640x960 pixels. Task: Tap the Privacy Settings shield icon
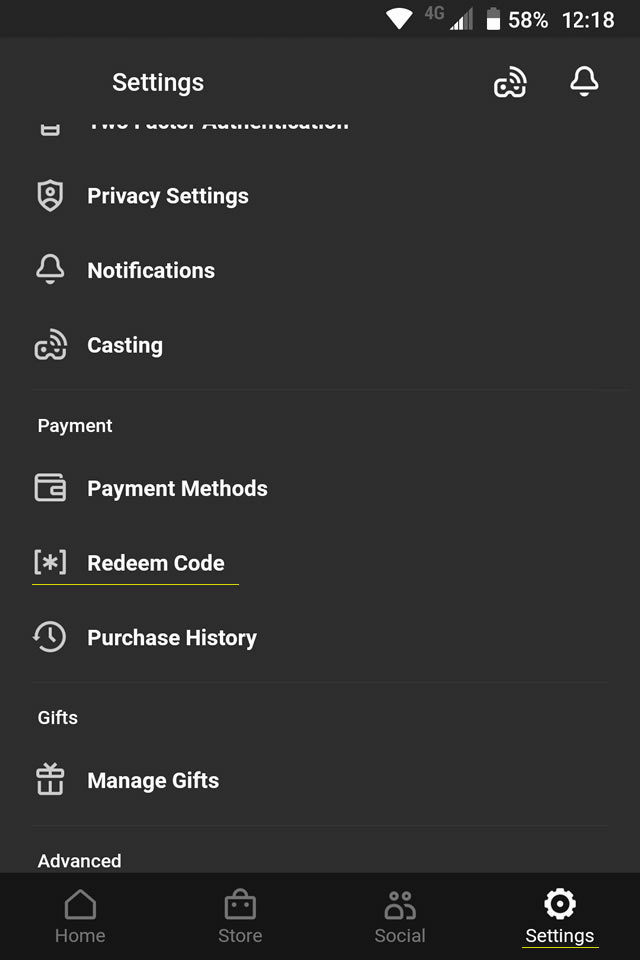(50, 196)
